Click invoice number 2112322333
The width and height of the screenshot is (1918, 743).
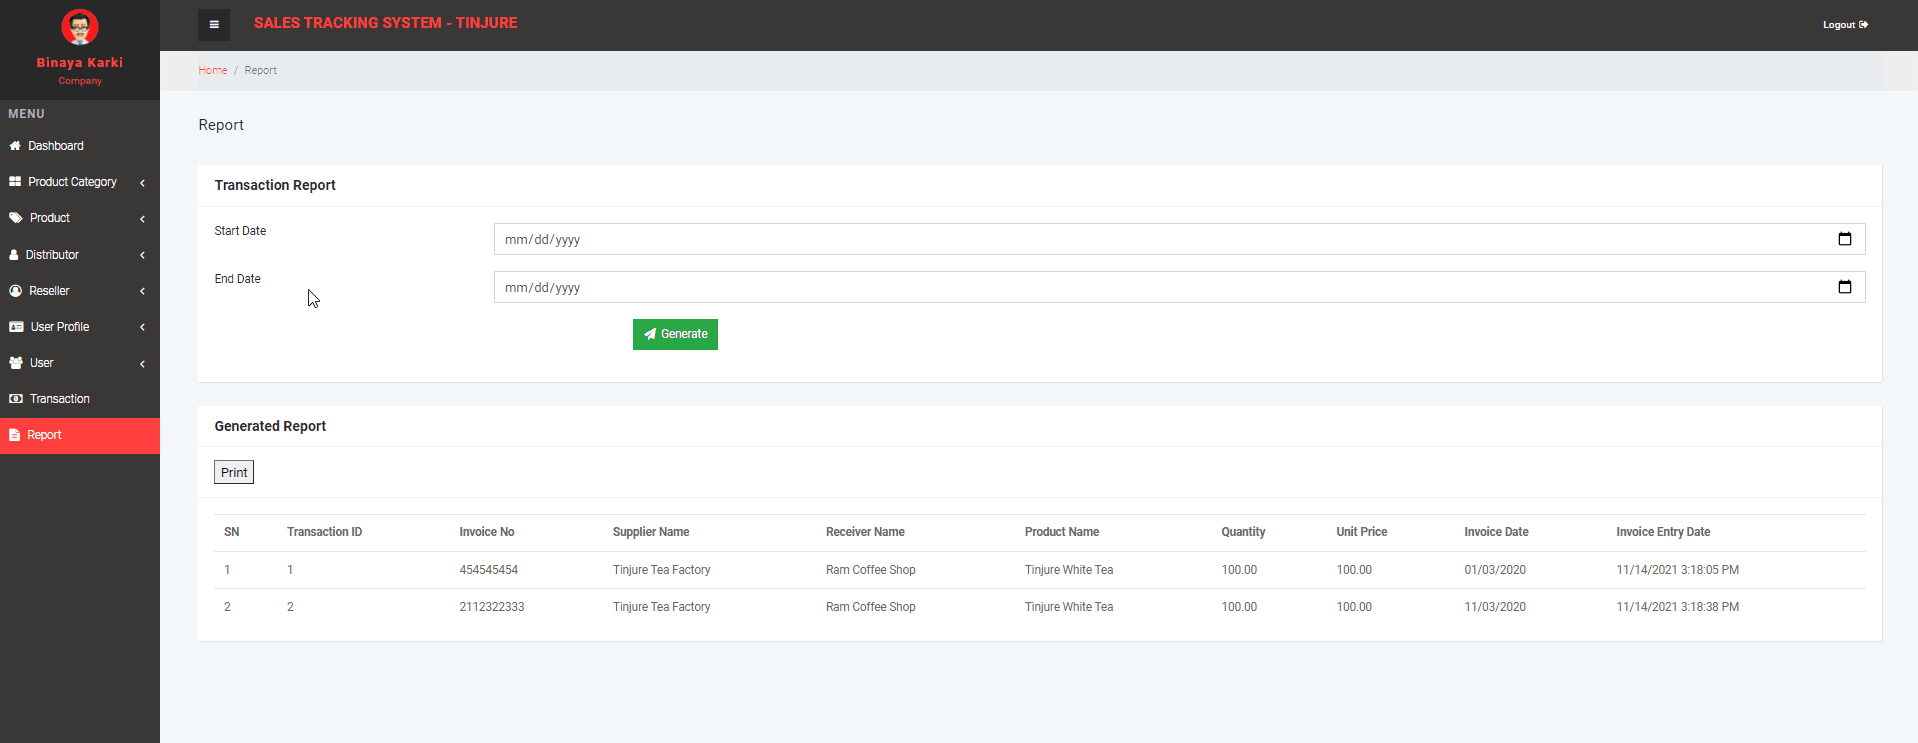coord(492,607)
